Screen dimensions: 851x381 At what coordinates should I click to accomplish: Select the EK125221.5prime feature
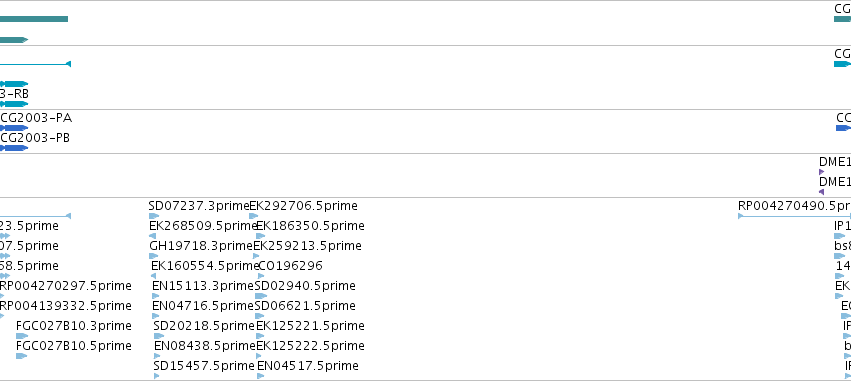pyautogui.click(x=260, y=336)
